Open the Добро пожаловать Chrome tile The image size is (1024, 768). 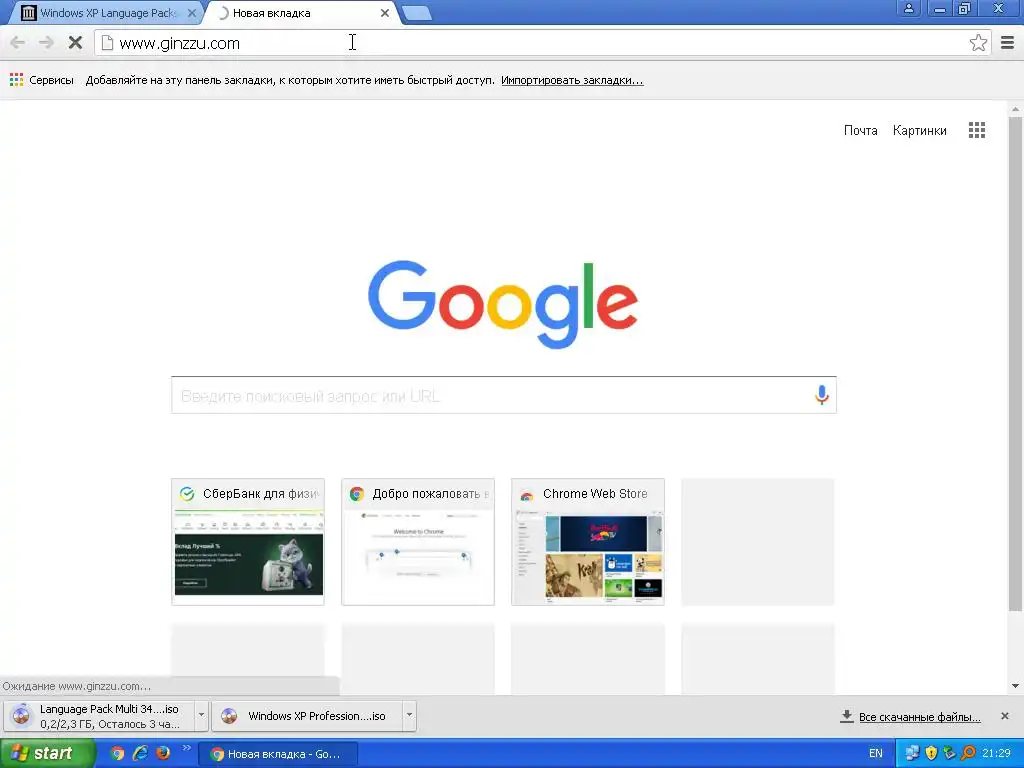click(418, 541)
